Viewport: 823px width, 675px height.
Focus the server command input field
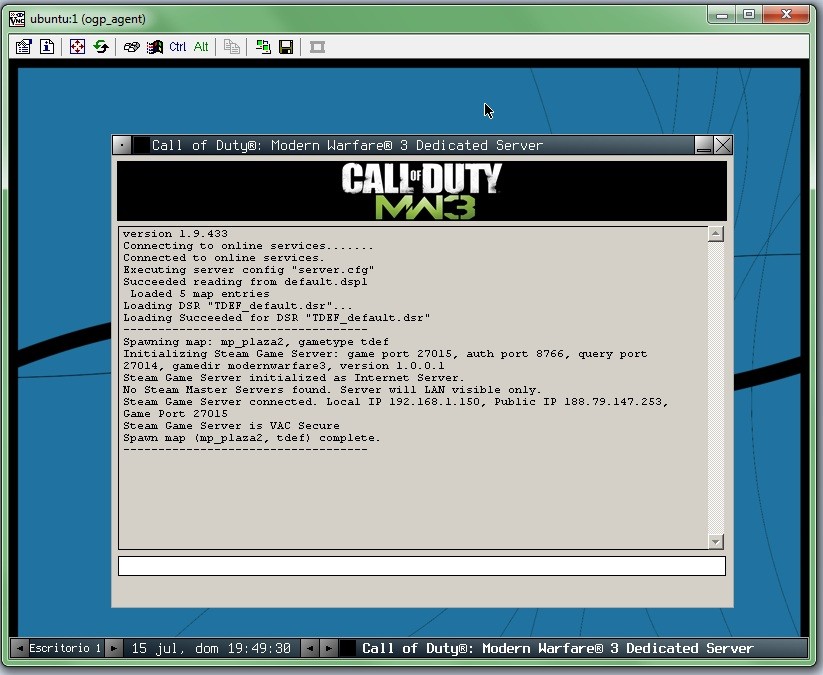pos(421,566)
